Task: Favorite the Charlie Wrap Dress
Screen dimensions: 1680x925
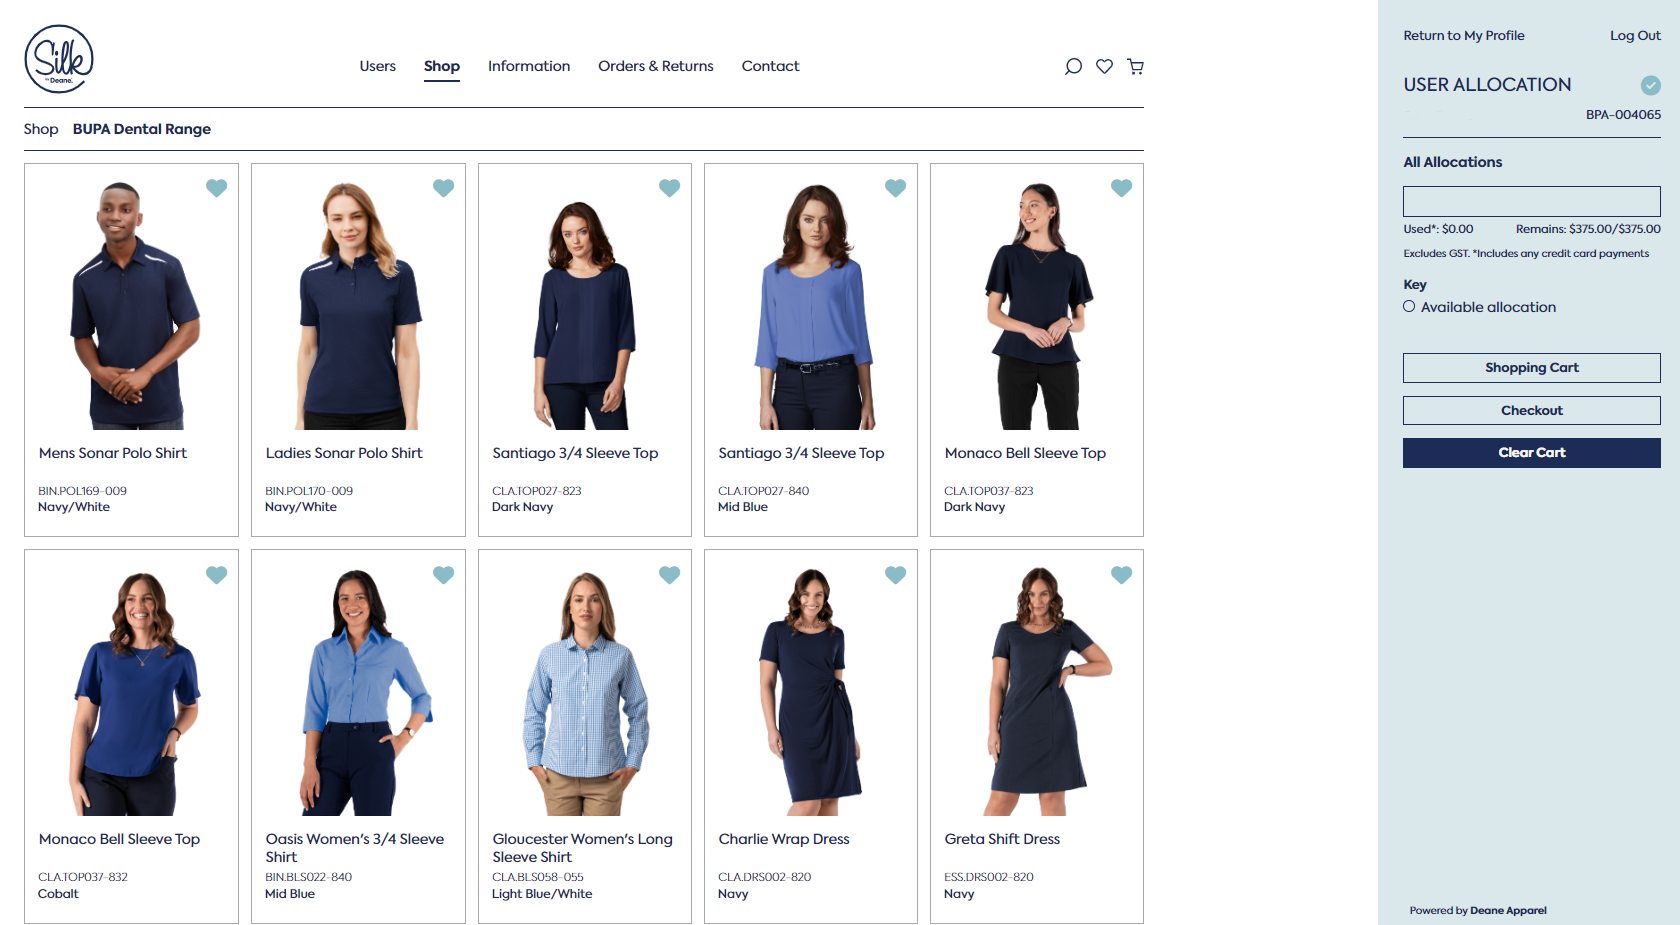Action: pos(895,575)
